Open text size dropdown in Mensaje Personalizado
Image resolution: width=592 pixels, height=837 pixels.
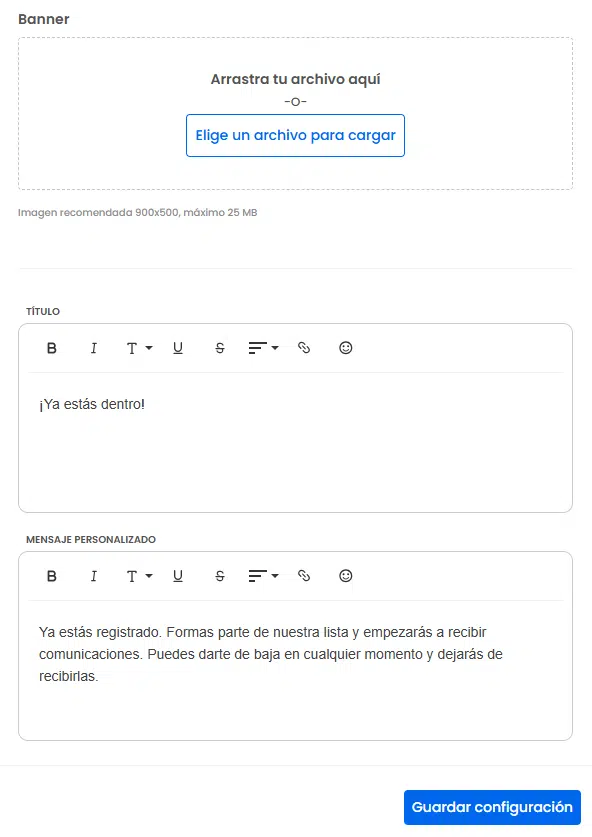tap(139, 576)
